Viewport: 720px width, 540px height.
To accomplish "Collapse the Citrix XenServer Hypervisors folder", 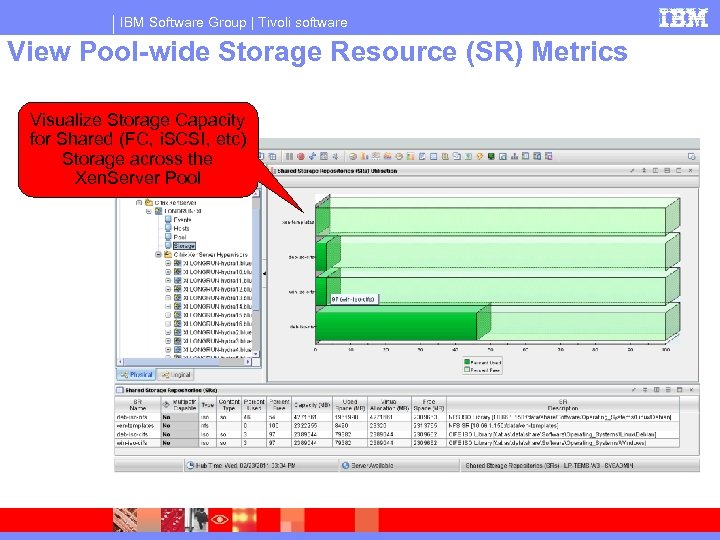I will (x=158, y=254).
